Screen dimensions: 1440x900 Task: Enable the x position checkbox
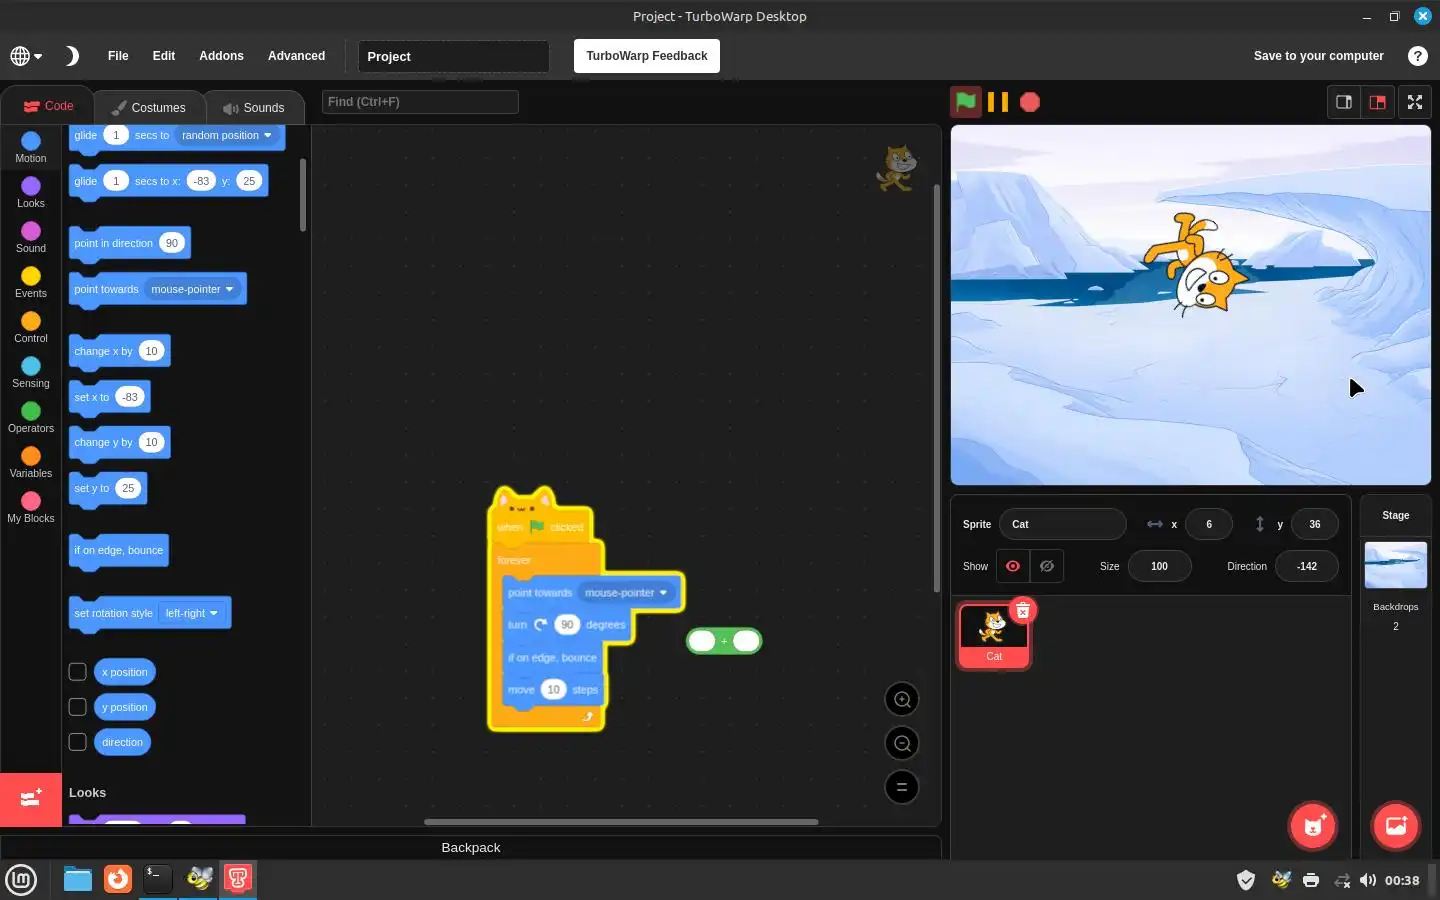(77, 671)
